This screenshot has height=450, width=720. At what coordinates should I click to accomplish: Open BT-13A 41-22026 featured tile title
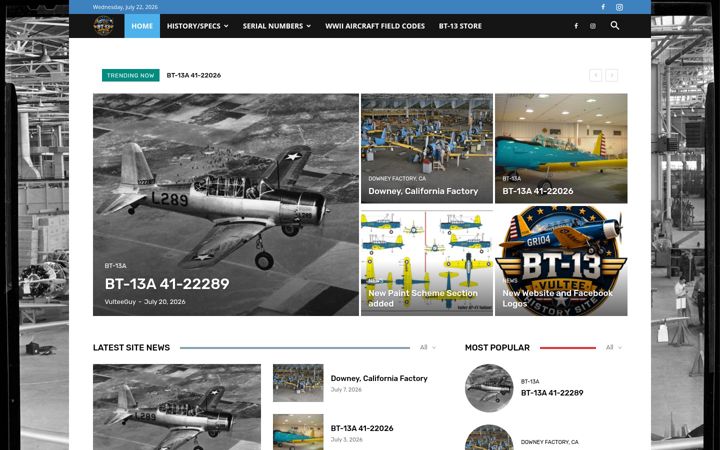click(x=538, y=191)
